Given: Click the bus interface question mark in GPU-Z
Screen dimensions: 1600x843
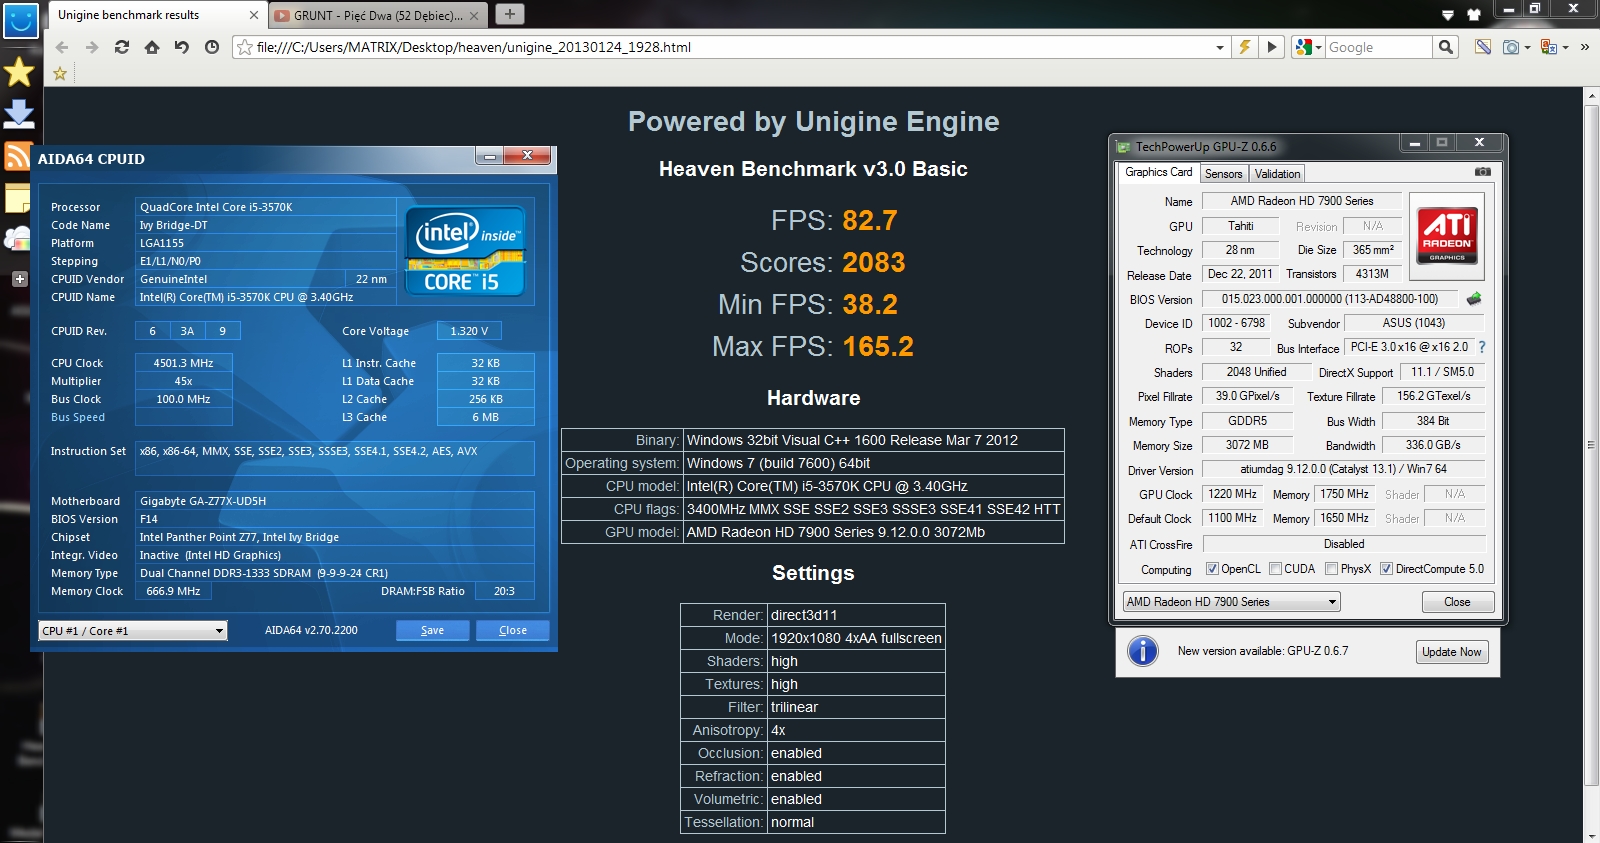Looking at the screenshot, I should point(1482,347).
